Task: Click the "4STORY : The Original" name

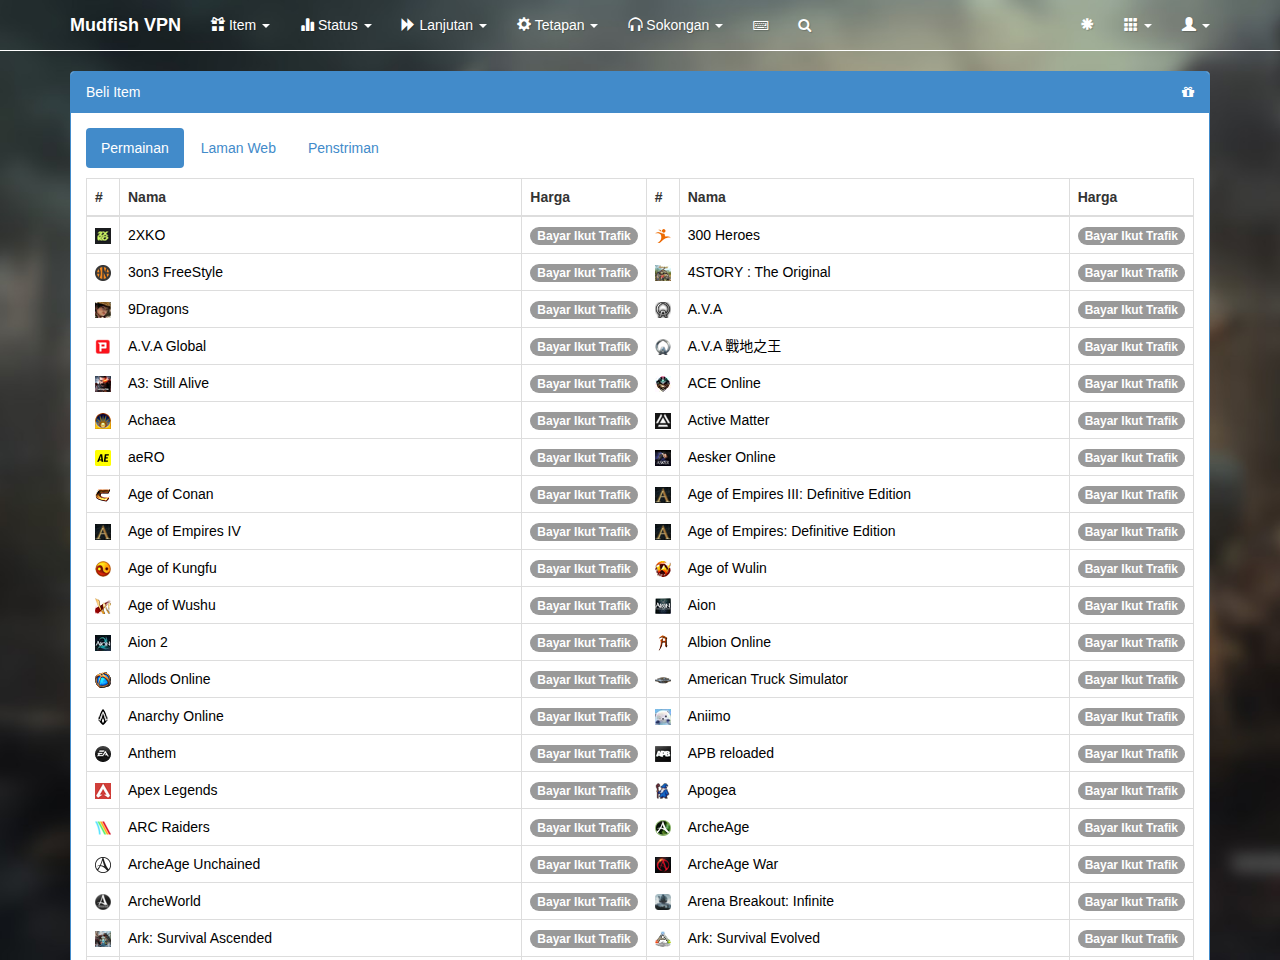Action: coord(759,272)
